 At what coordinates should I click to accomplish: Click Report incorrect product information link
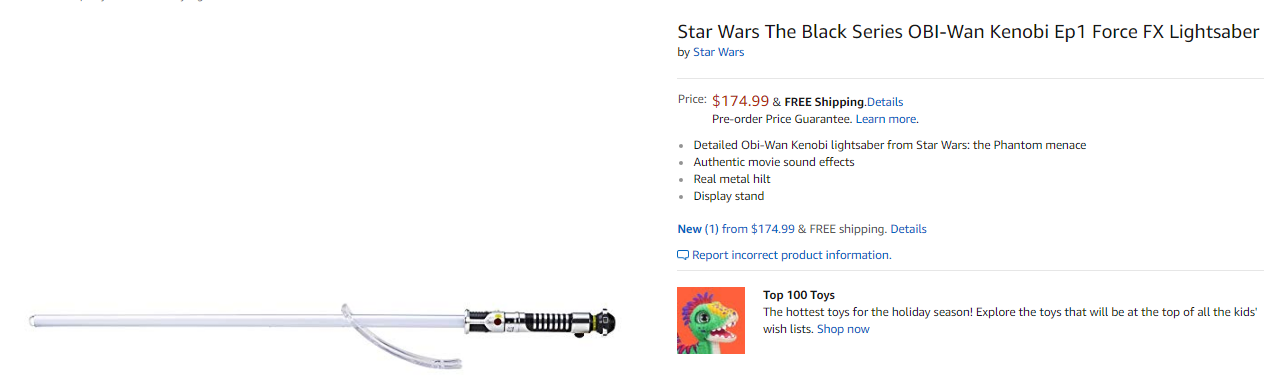[791, 255]
